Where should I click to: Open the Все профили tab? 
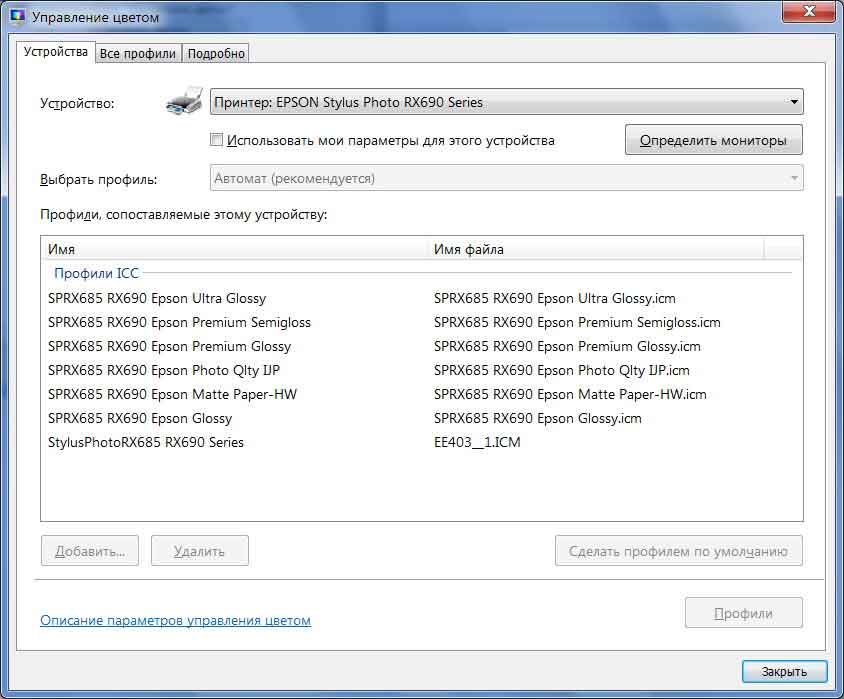pyautogui.click(x=138, y=54)
